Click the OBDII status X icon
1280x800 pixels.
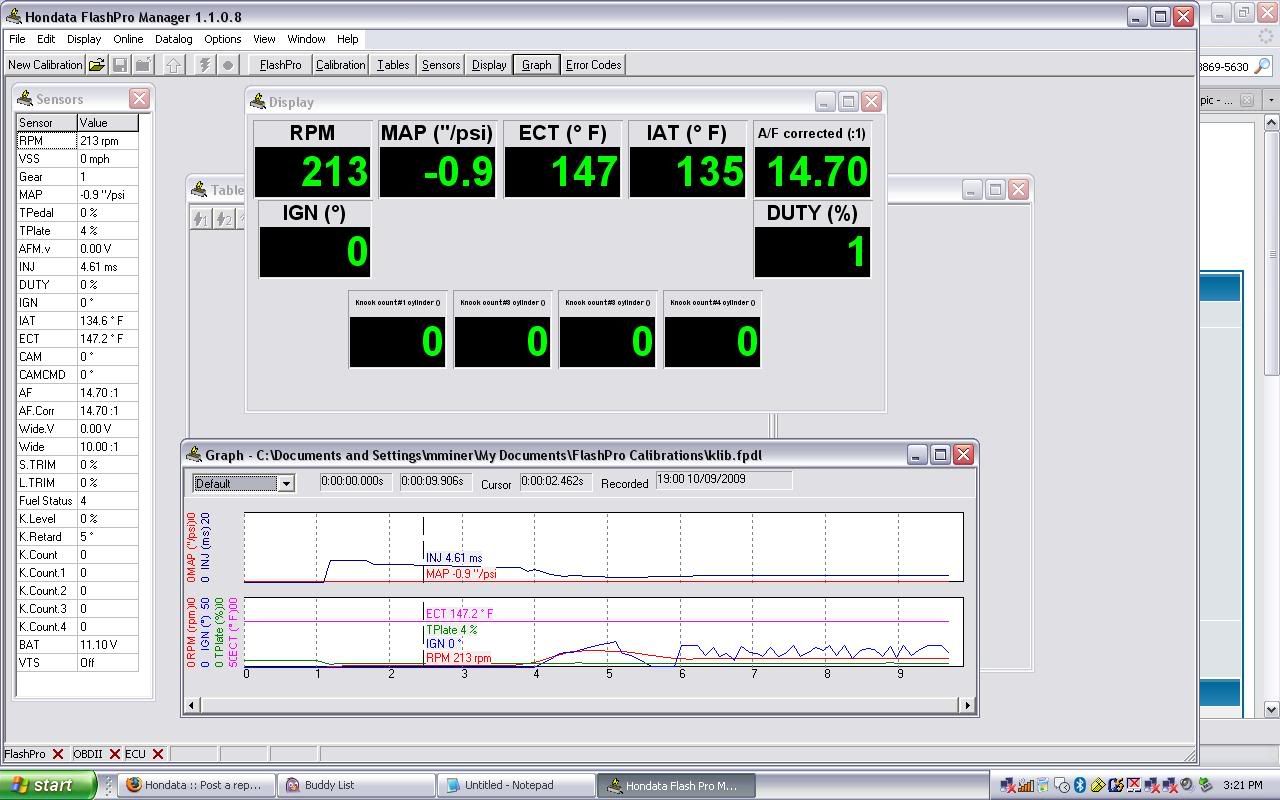coord(115,754)
